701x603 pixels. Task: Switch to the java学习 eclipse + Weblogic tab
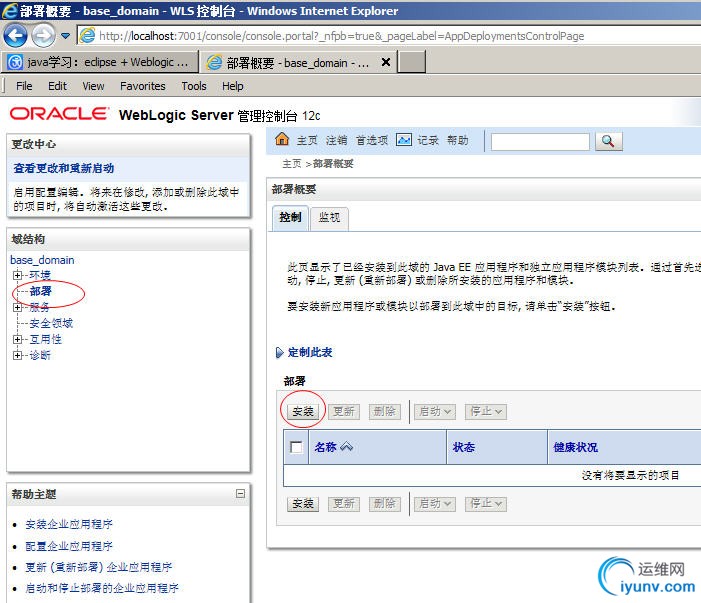tap(101, 62)
